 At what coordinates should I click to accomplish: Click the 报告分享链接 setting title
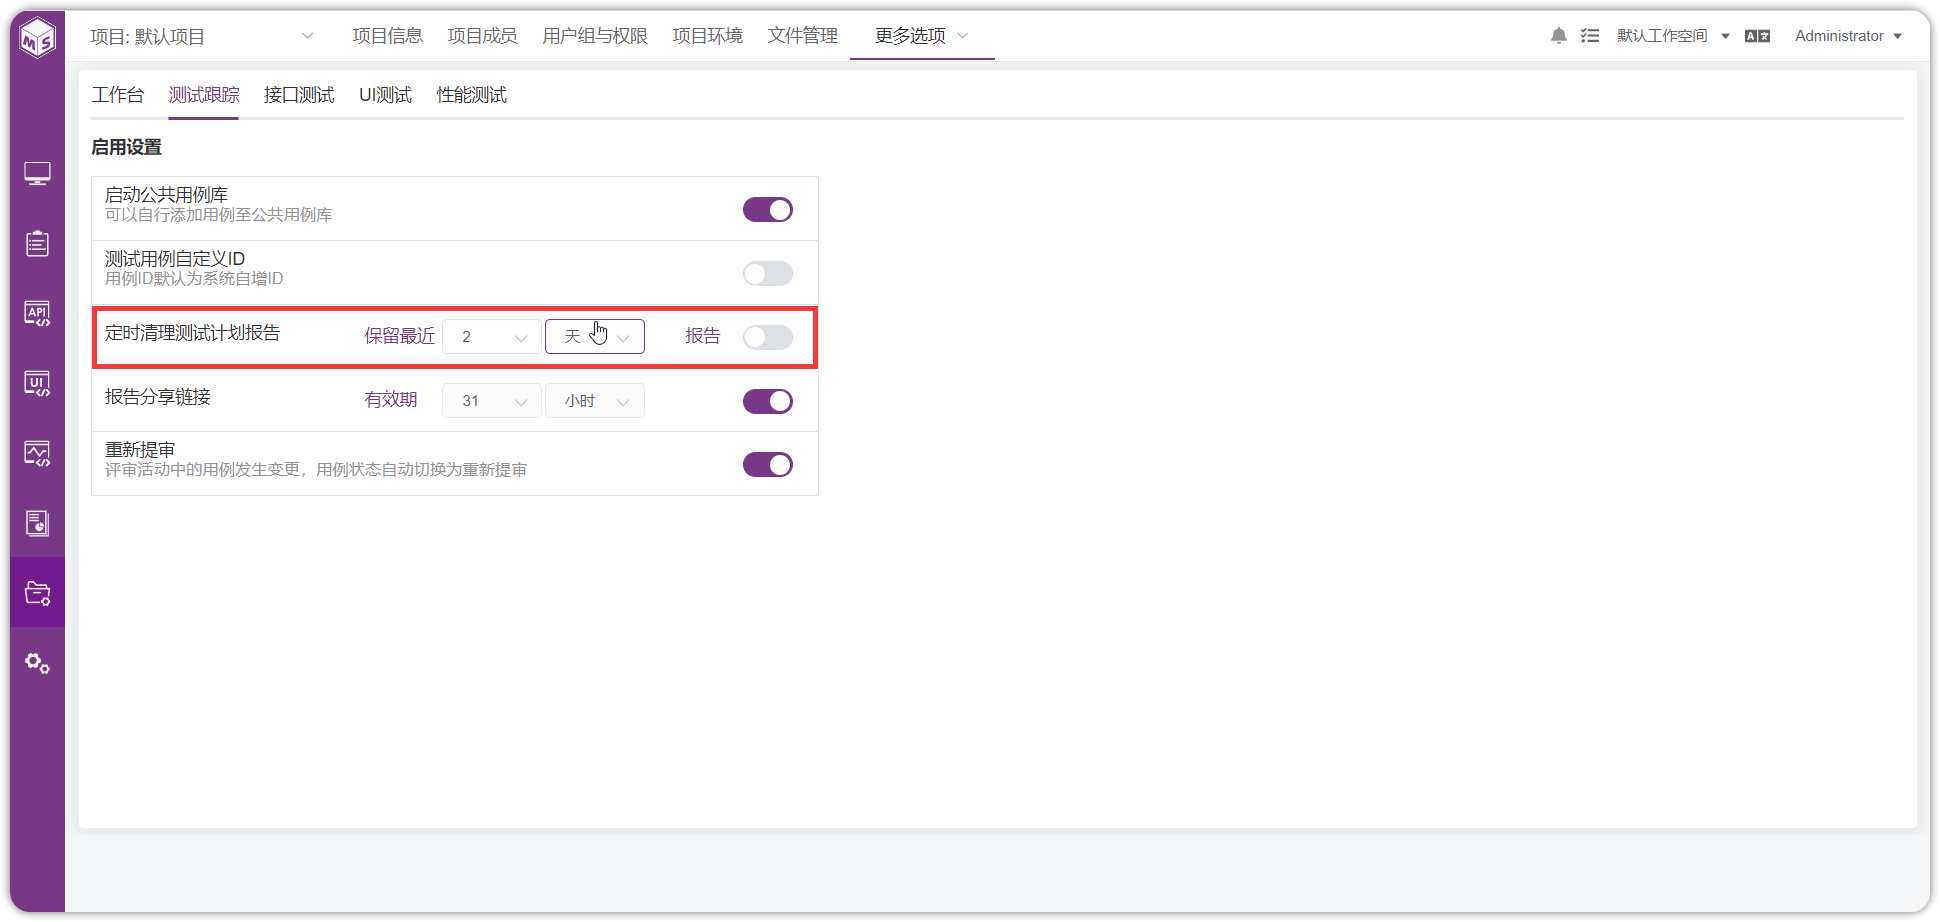(158, 397)
